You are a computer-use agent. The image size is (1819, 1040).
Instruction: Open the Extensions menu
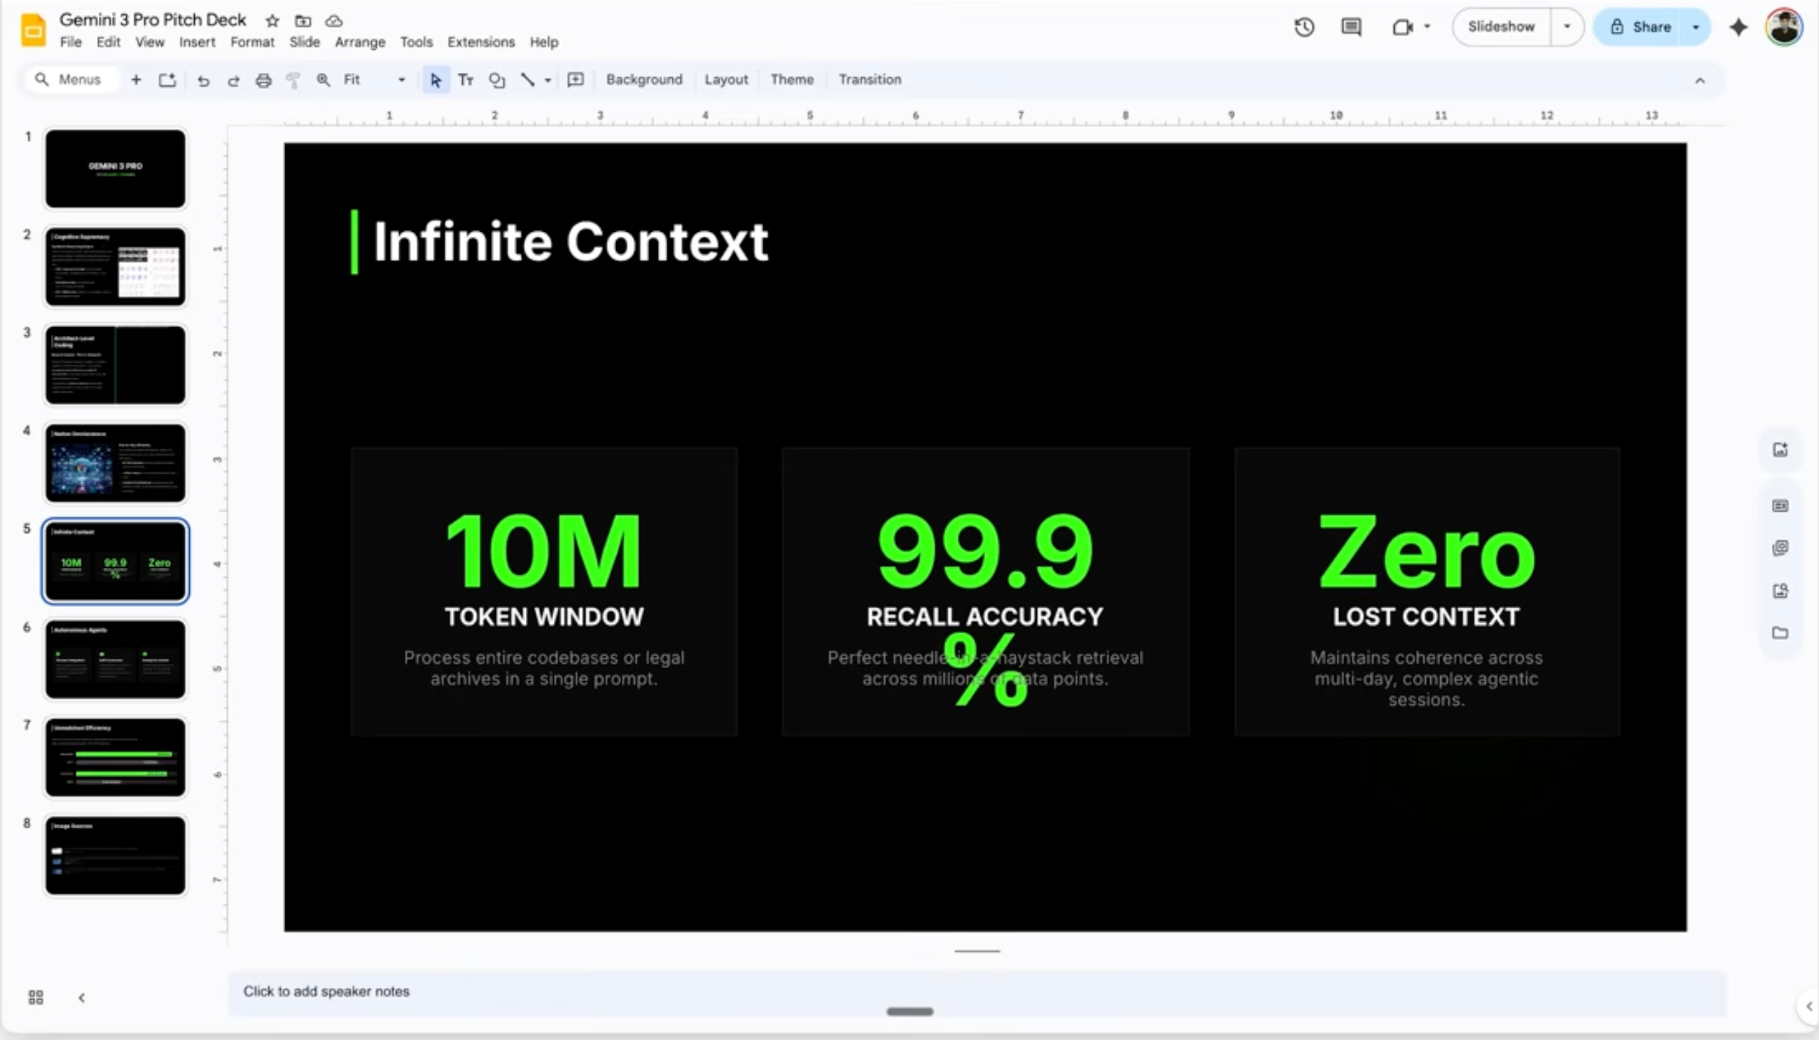pos(481,42)
